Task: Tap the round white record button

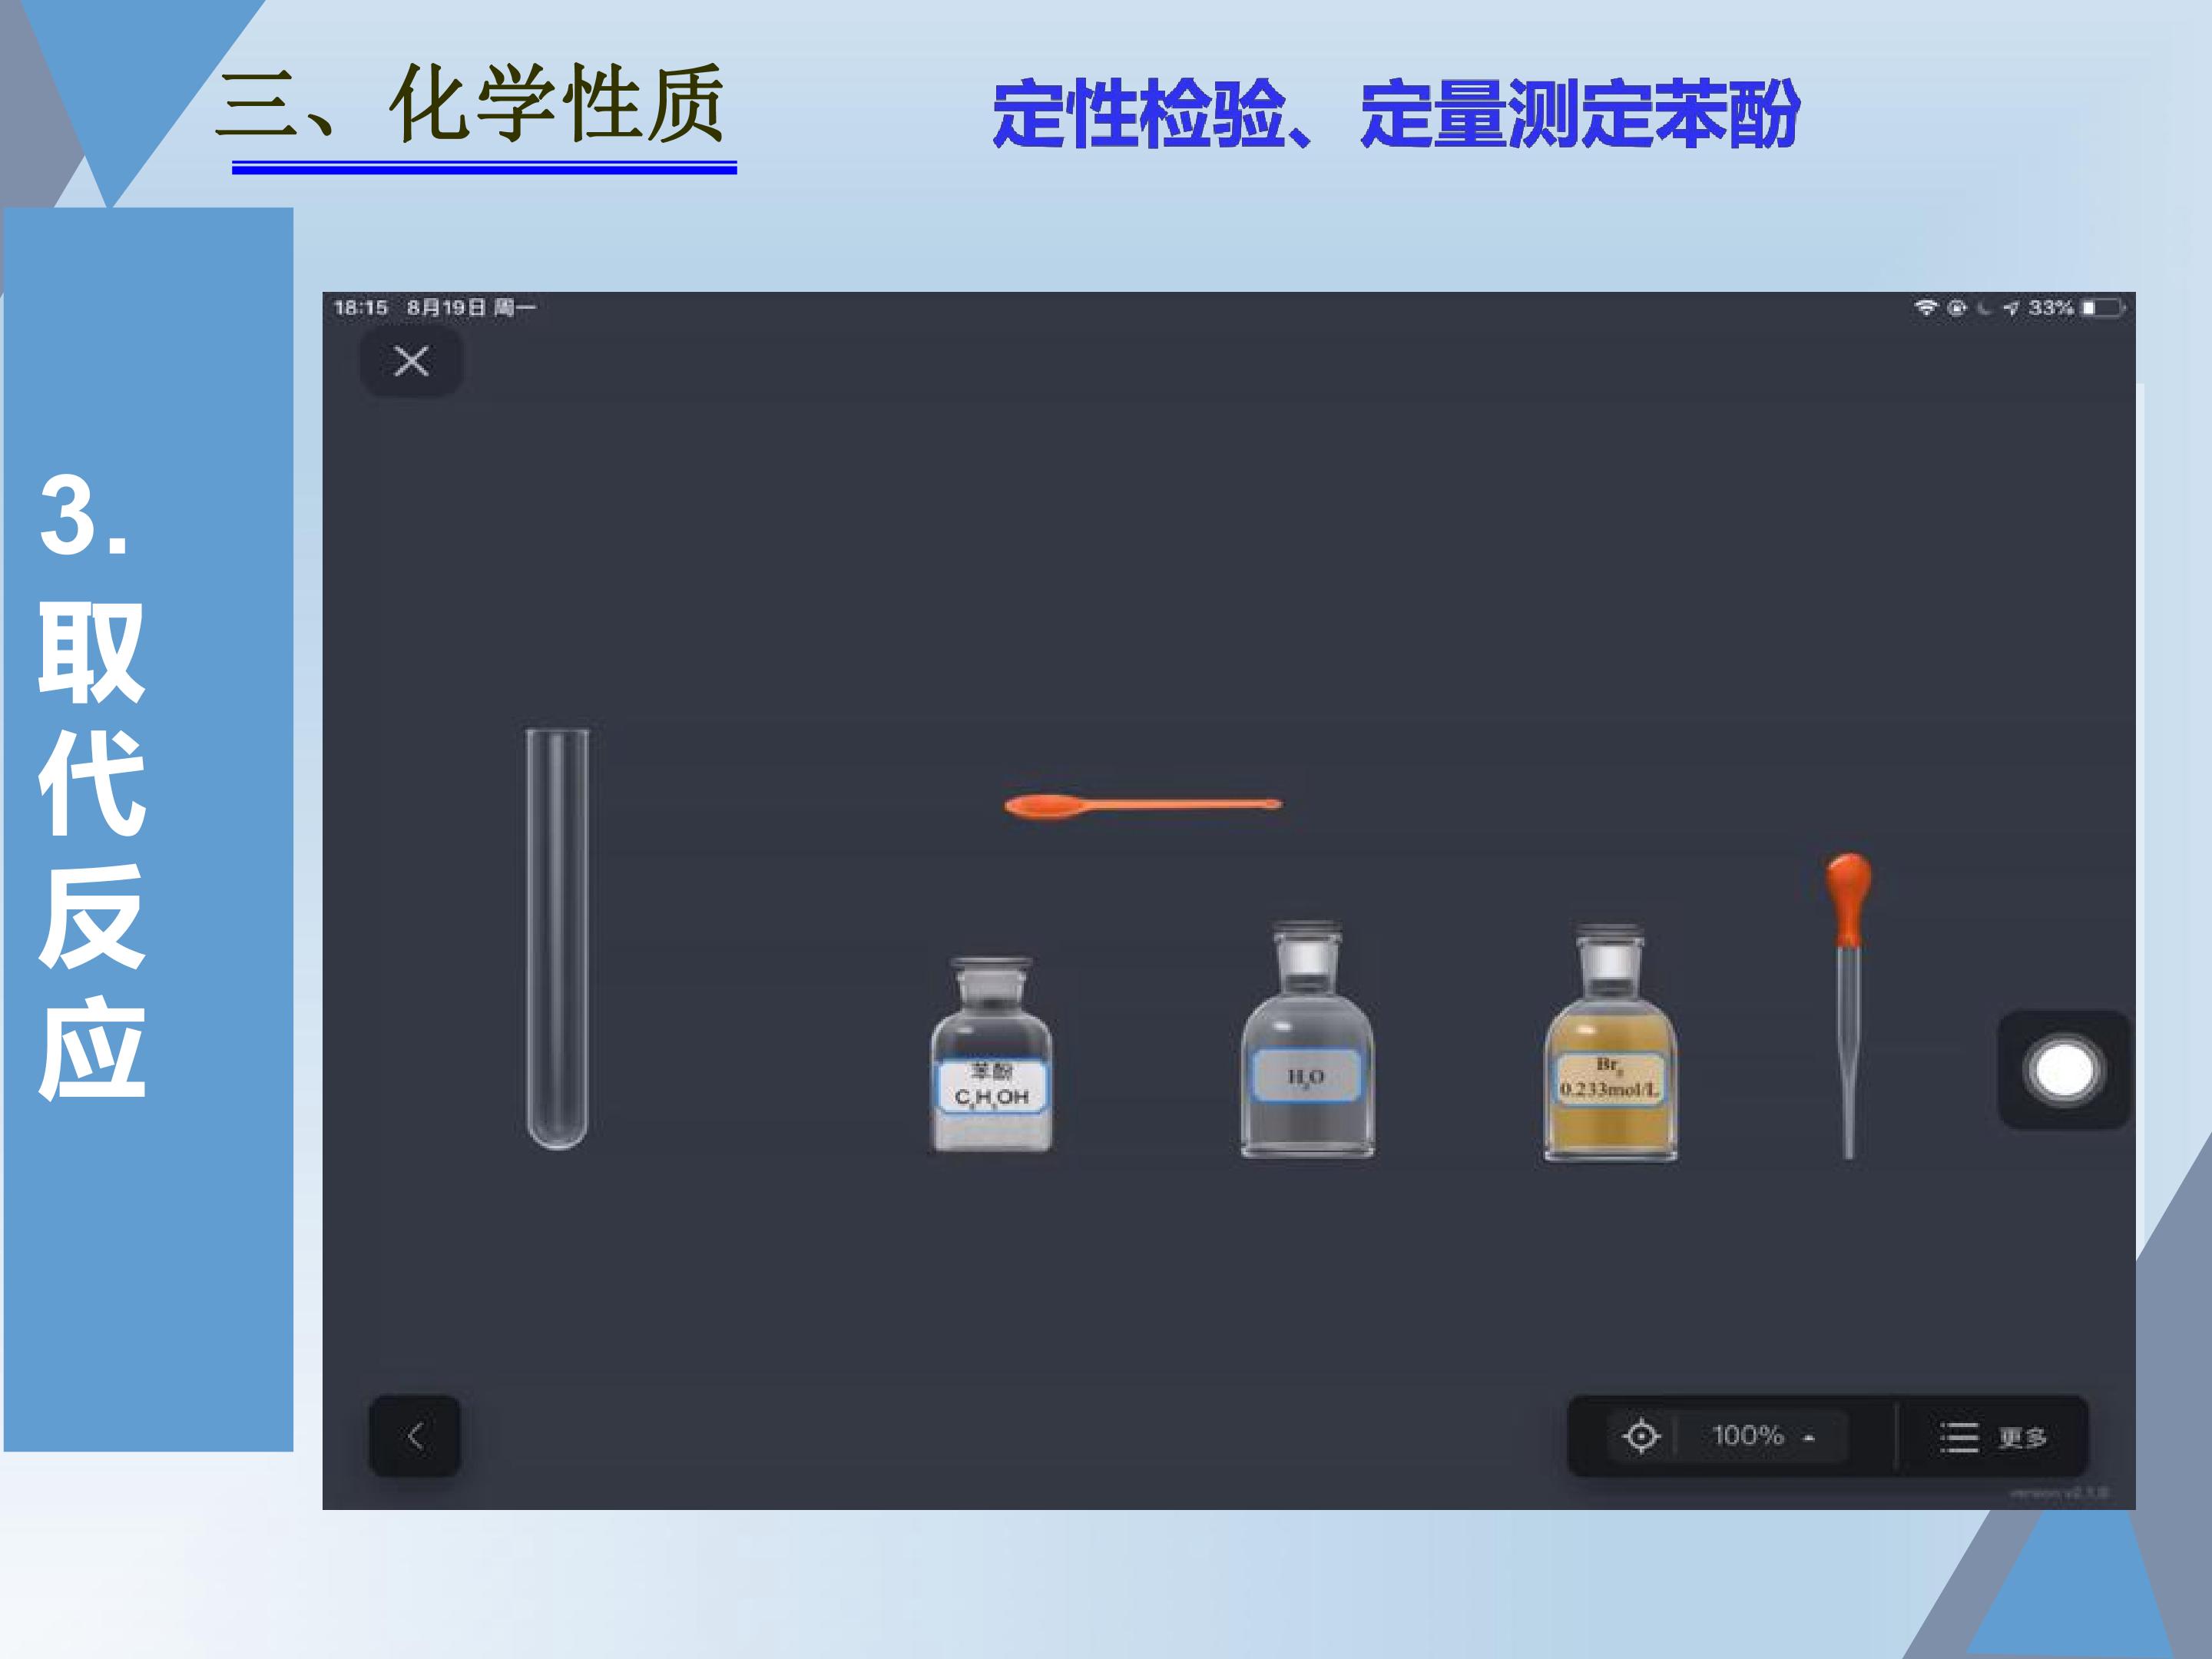Action: 2064,1070
